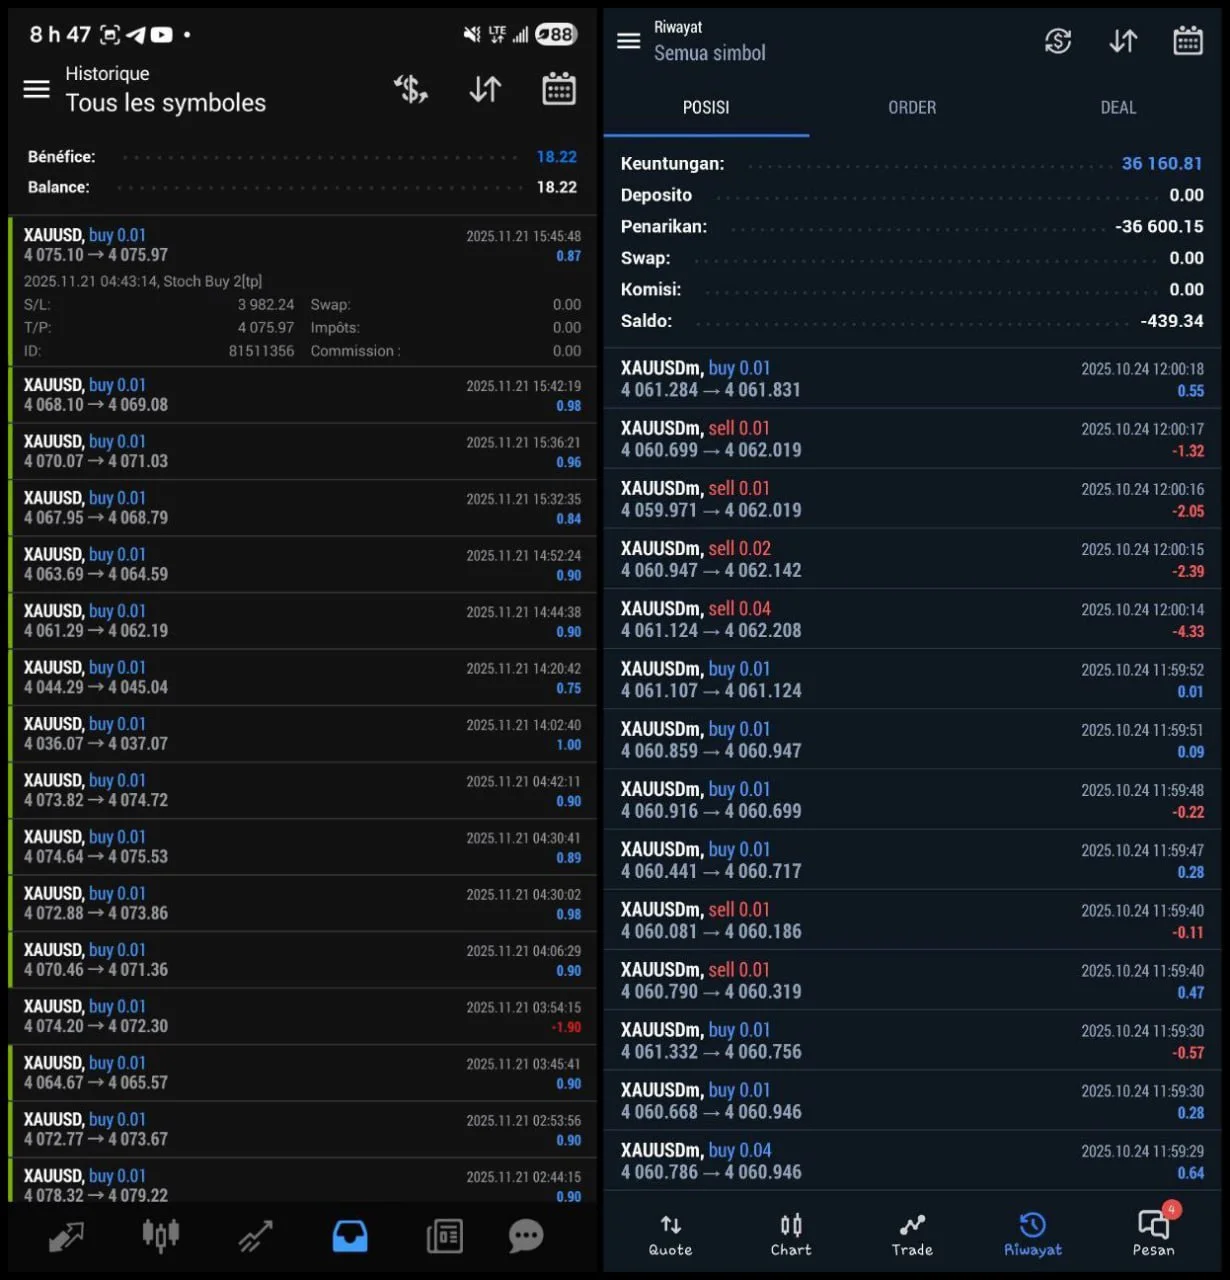This screenshot has width=1230, height=1280.
Task: Go to Quote in bottom navigation
Action: tap(670, 1235)
